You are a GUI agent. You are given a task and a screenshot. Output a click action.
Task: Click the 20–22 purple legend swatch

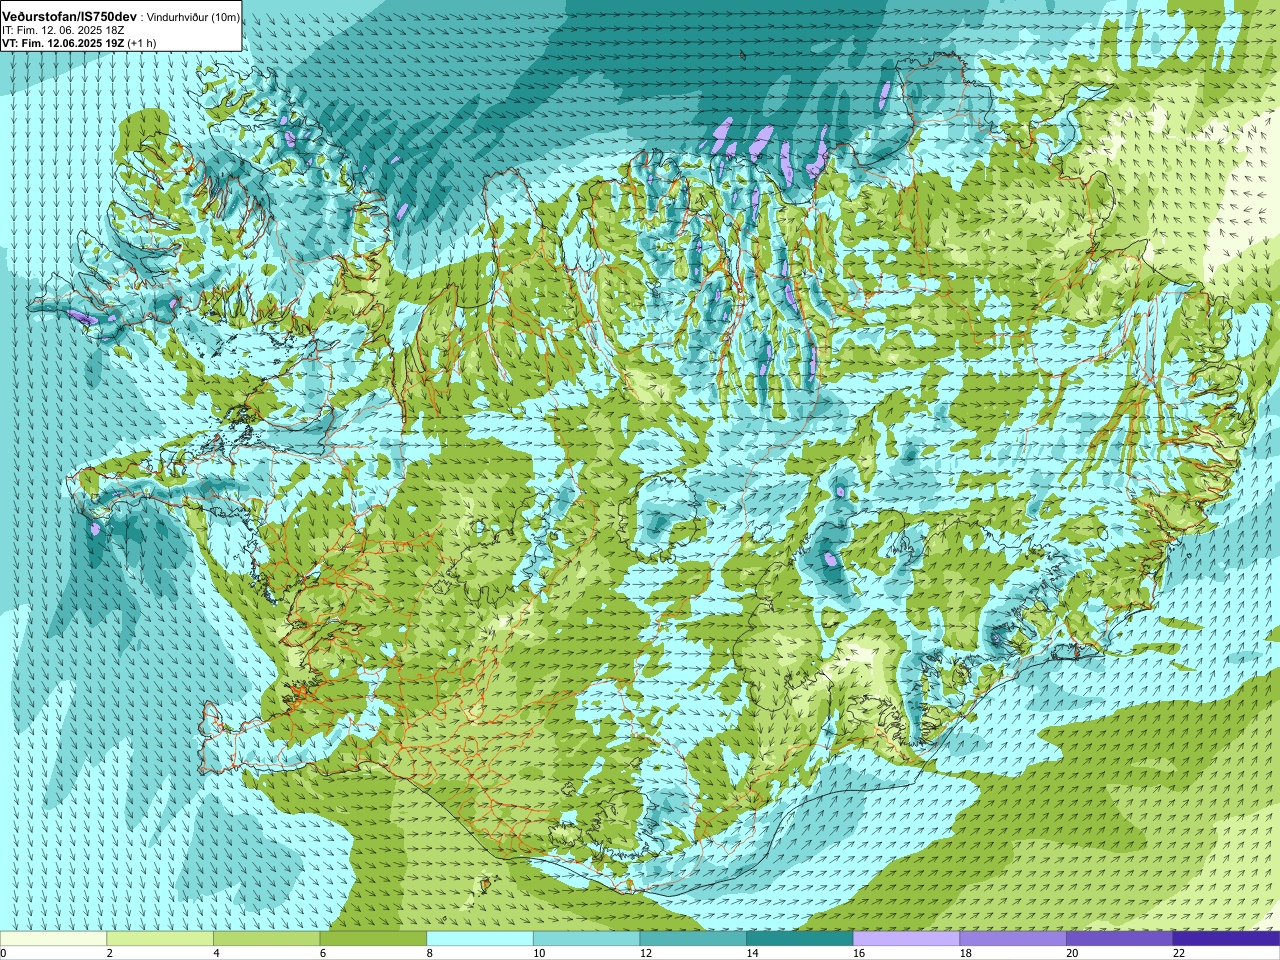pyautogui.click(x=1120, y=939)
